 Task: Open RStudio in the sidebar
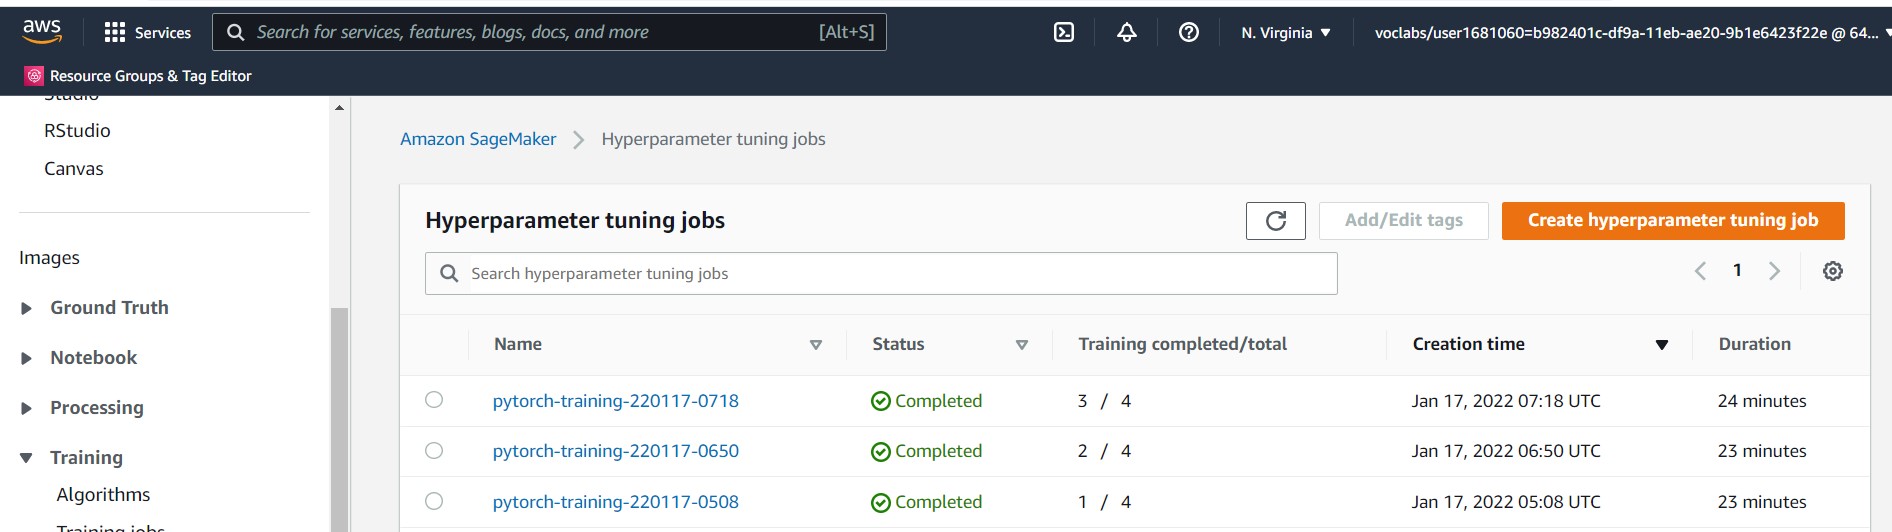(x=77, y=131)
